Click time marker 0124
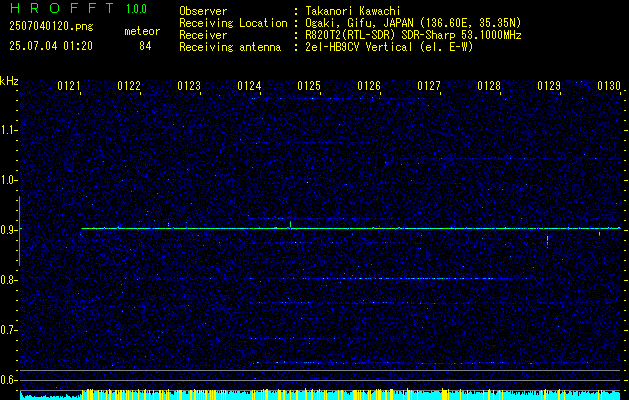 click(x=249, y=86)
